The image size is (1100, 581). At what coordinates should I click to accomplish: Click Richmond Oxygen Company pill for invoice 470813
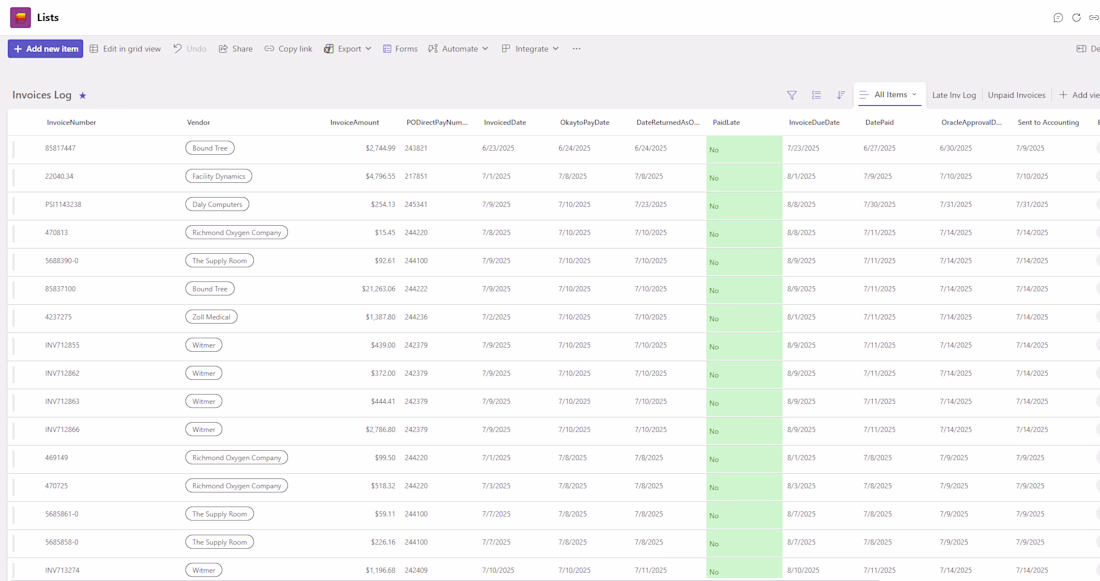(x=236, y=232)
